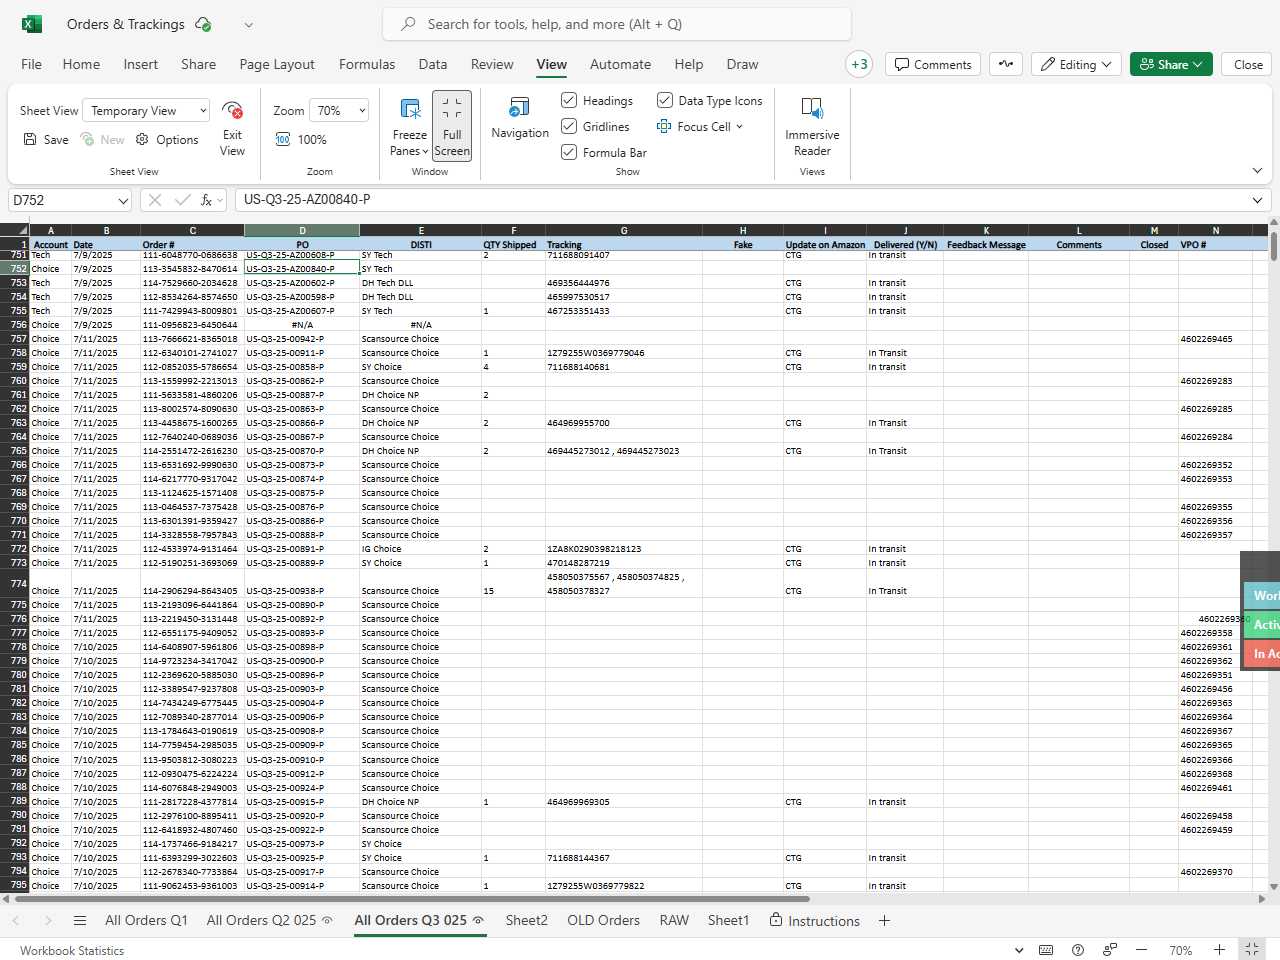The height and width of the screenshot is (960, 1280).
Task: Click the Orders & Trackings file title
Action: (x=126, y=24)
